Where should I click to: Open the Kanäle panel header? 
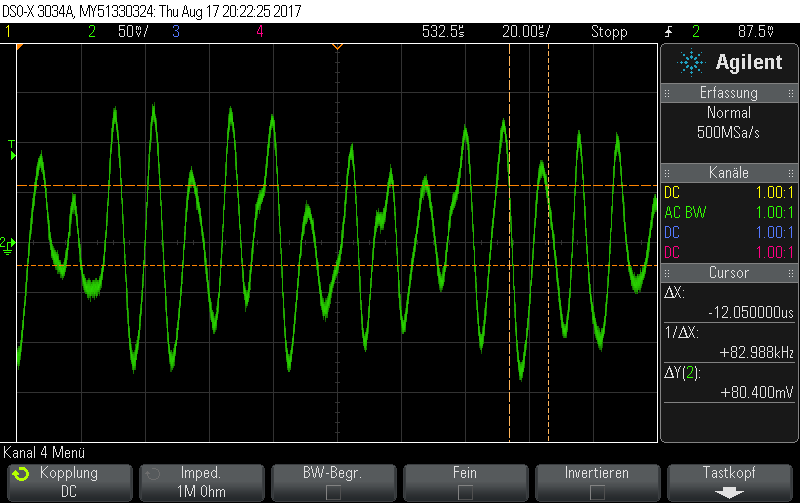729,173
